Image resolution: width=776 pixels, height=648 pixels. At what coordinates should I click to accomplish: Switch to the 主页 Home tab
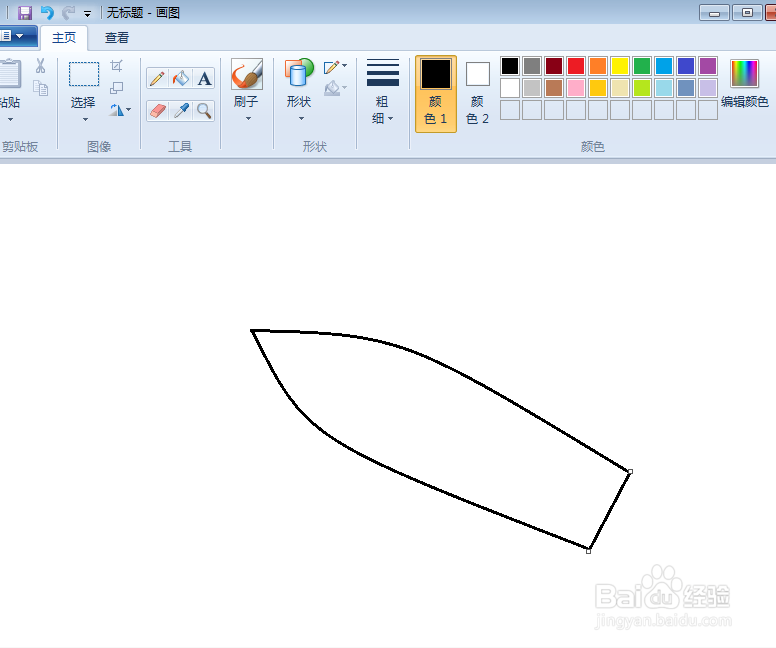(x=64, y=38)
